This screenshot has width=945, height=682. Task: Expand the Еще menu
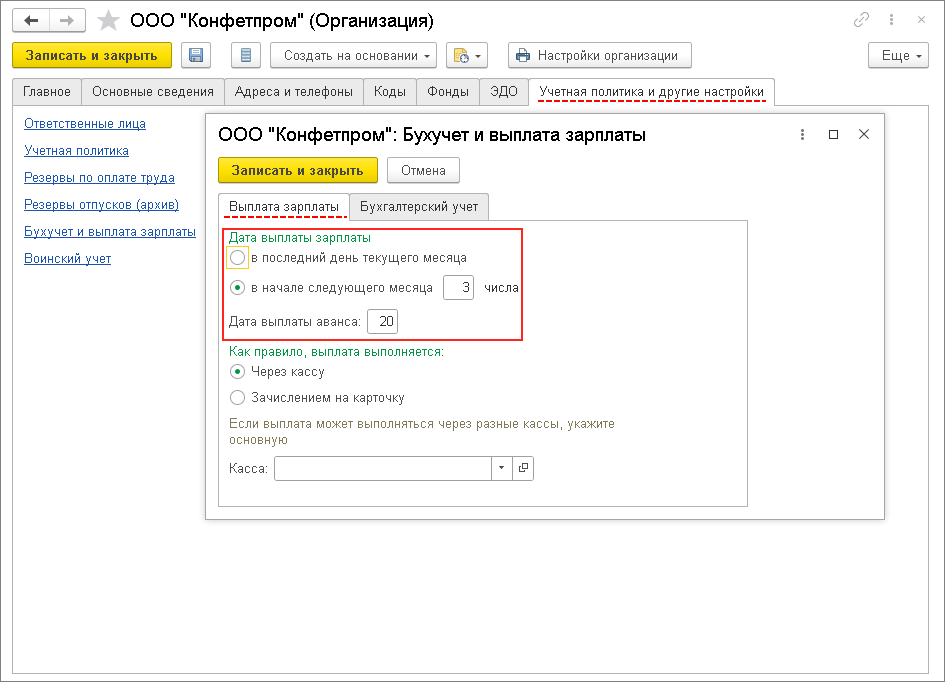(898, 55)
